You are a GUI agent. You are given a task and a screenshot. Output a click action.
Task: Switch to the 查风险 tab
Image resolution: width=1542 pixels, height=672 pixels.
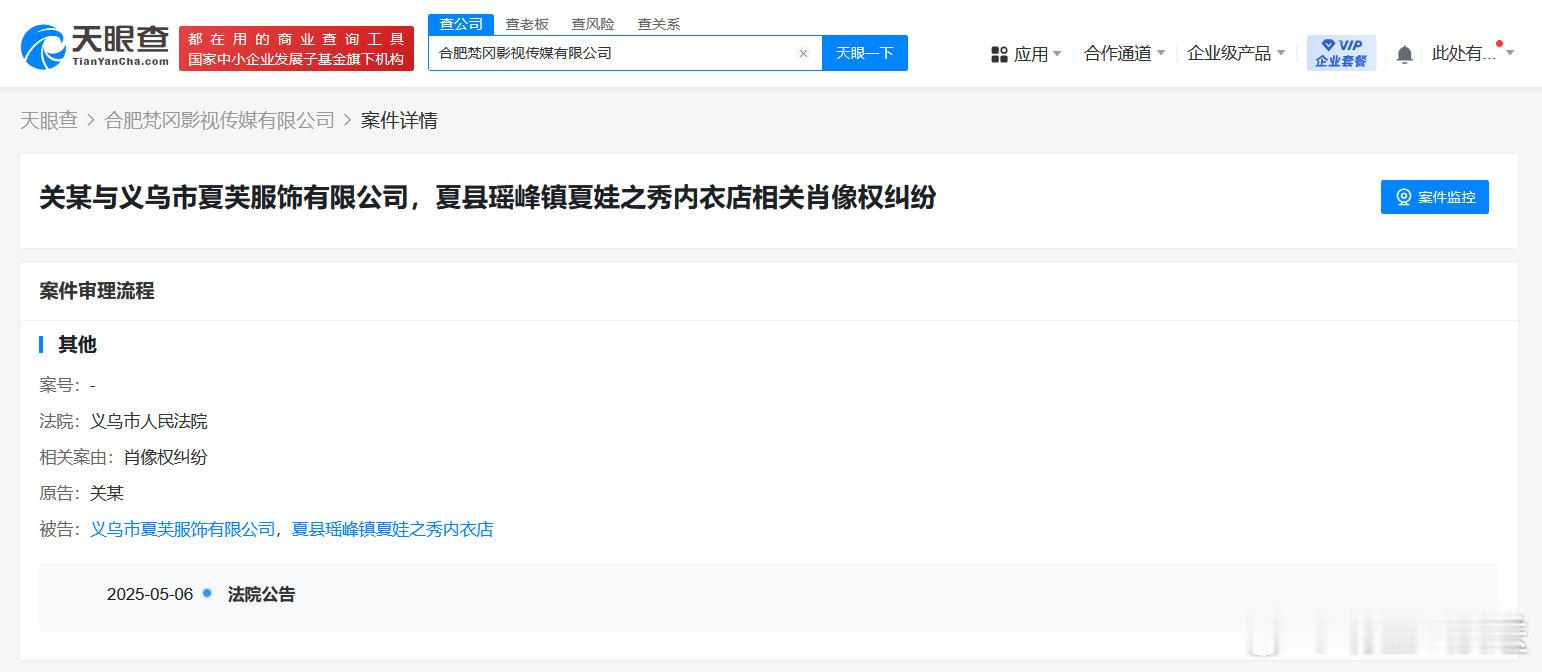593,24
